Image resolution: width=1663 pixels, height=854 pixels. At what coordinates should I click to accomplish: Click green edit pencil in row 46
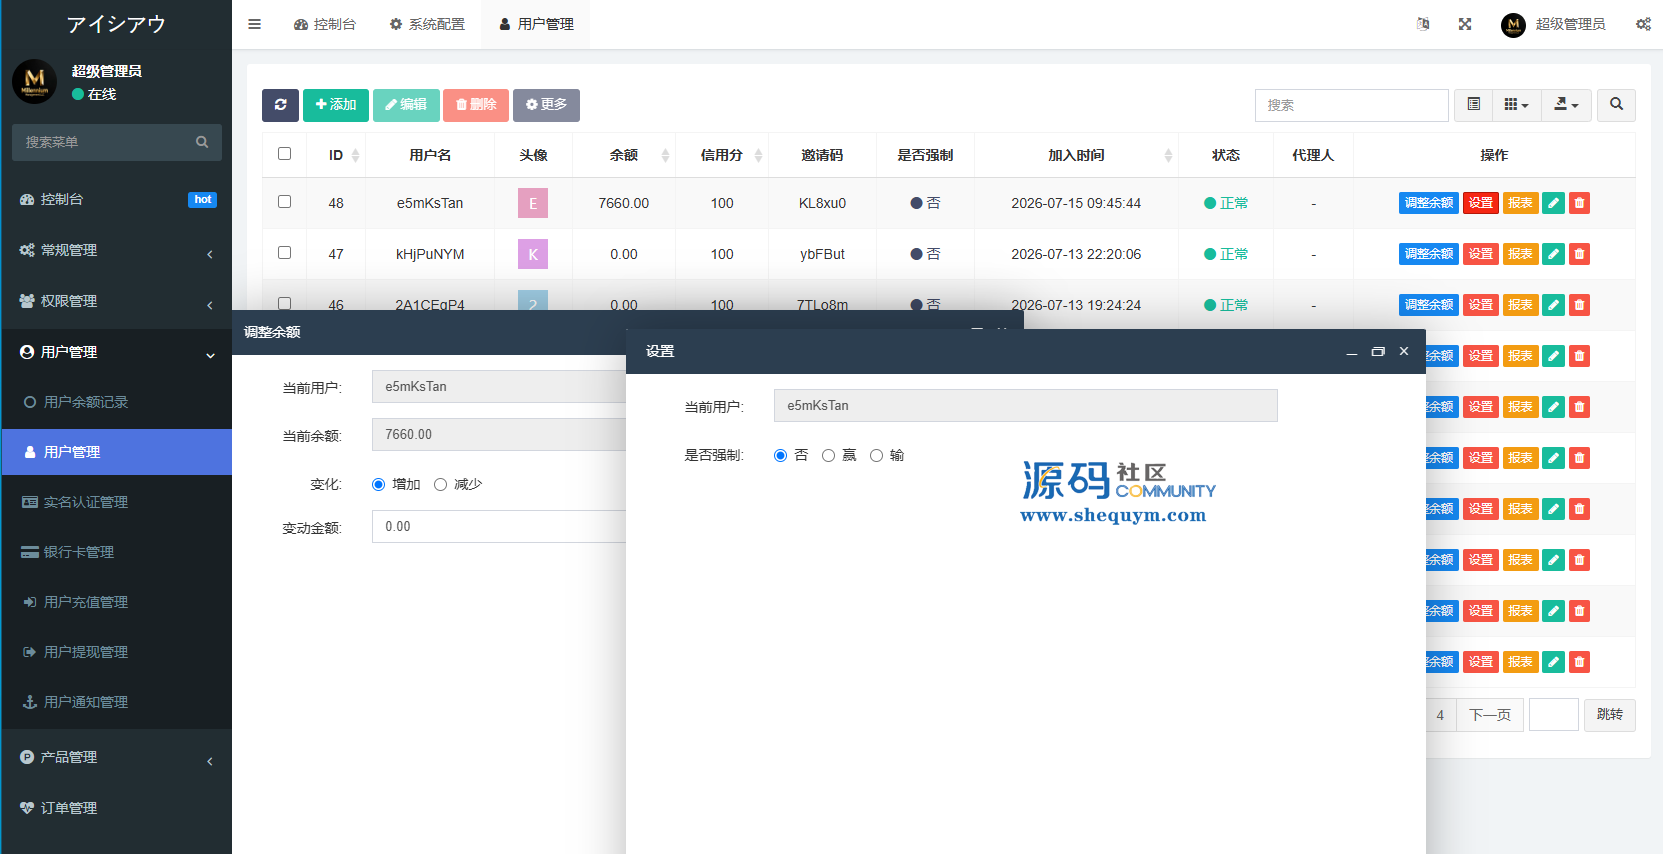coord(1553,305)
